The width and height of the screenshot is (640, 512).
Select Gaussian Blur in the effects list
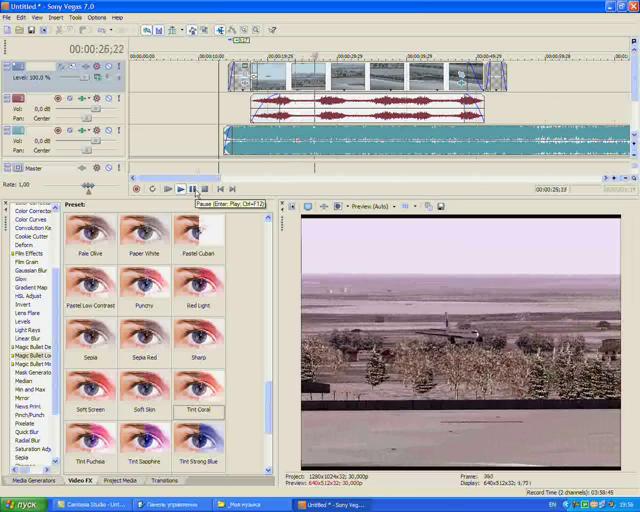pyautogui.click(x=31, y=271)
